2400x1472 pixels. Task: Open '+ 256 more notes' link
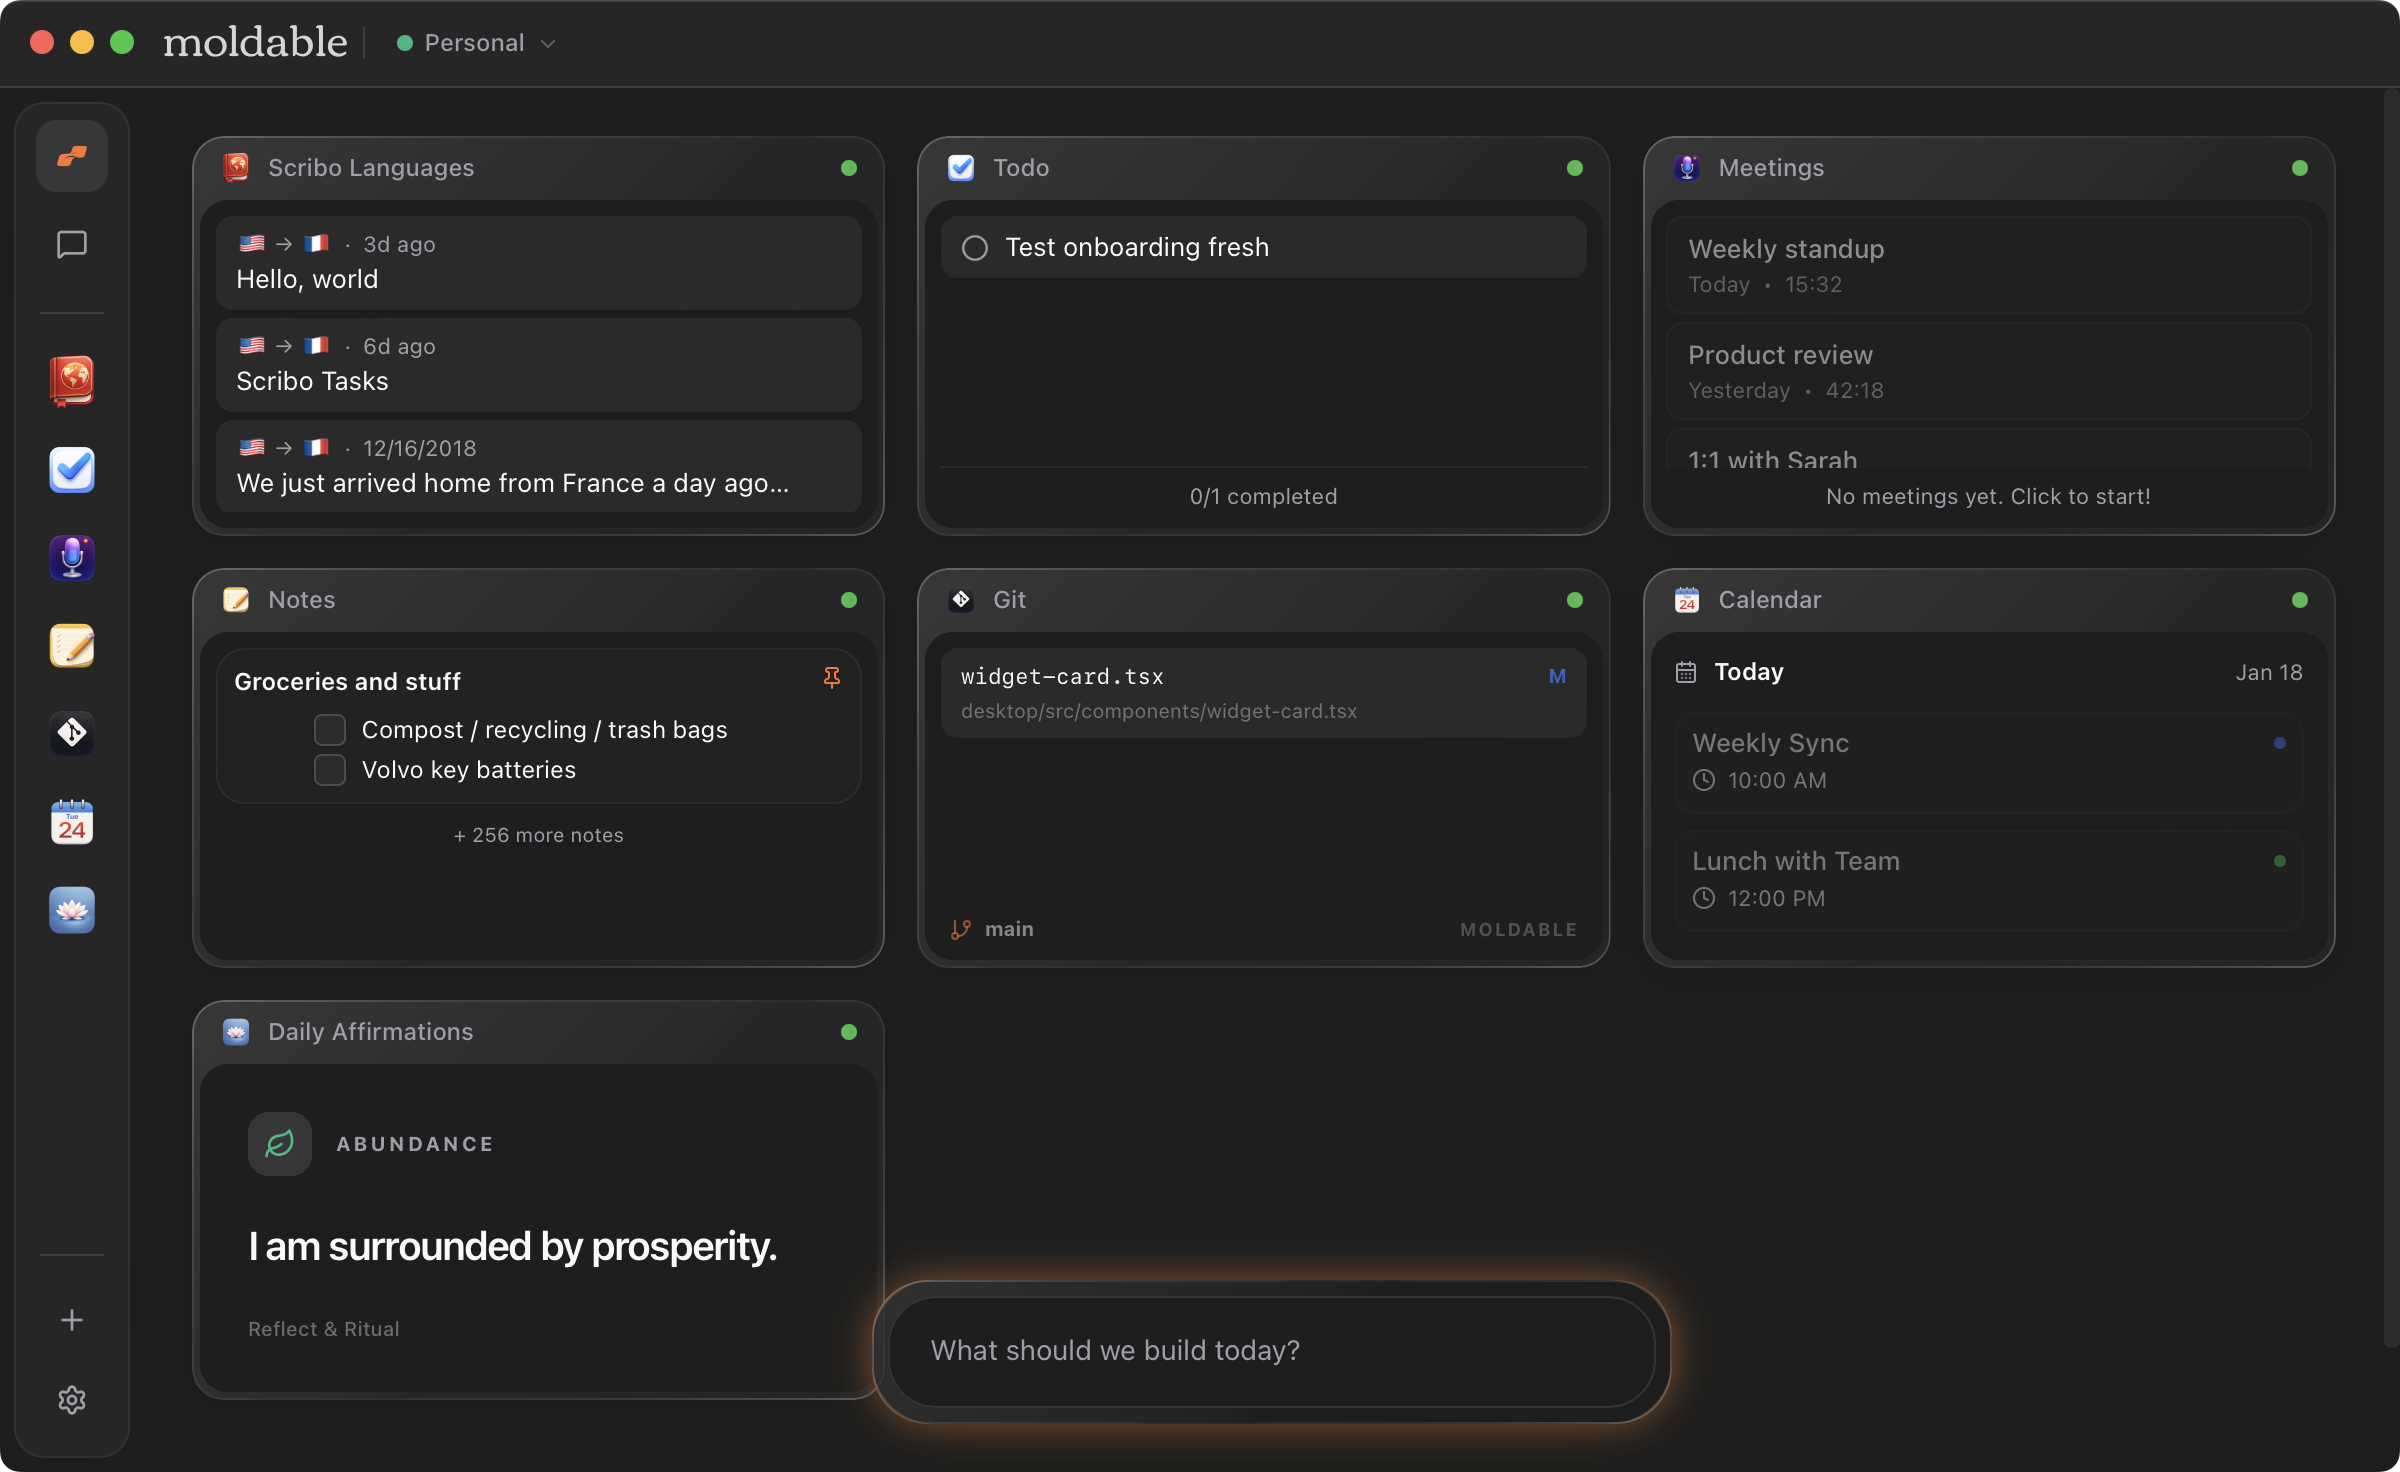(x=538, y=835)
